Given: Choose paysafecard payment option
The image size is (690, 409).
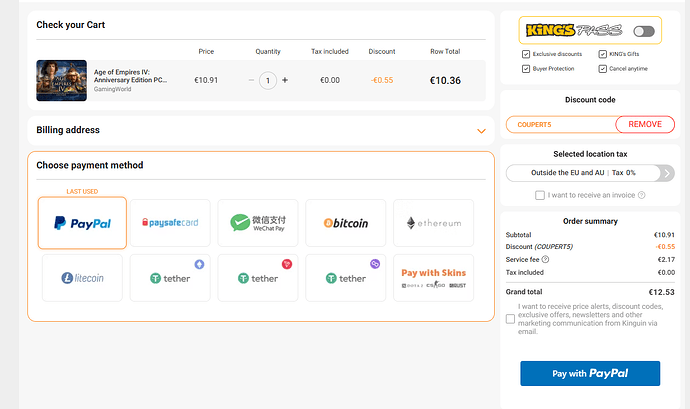Looking at the screenshot, I should [170, 223].
